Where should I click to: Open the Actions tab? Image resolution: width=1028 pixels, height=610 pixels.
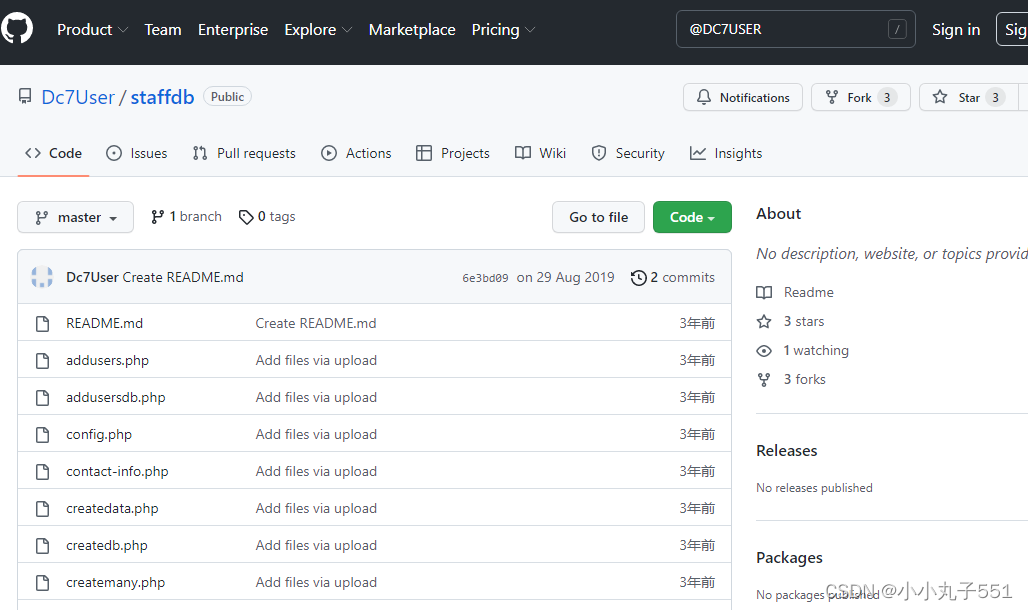click(x=356, y=153)
